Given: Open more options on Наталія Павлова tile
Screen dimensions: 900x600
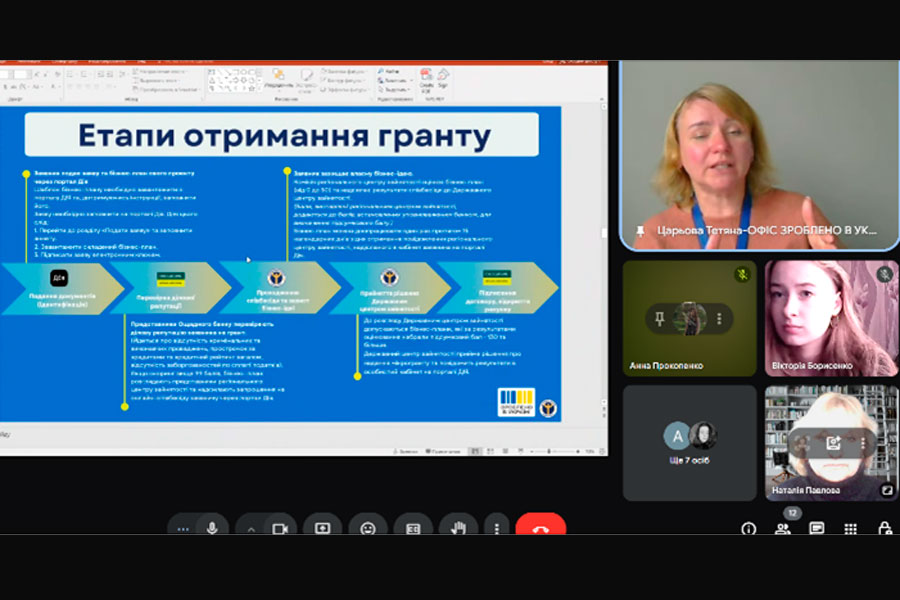Looking at the screenshot, I should click(x=863, y=443).
